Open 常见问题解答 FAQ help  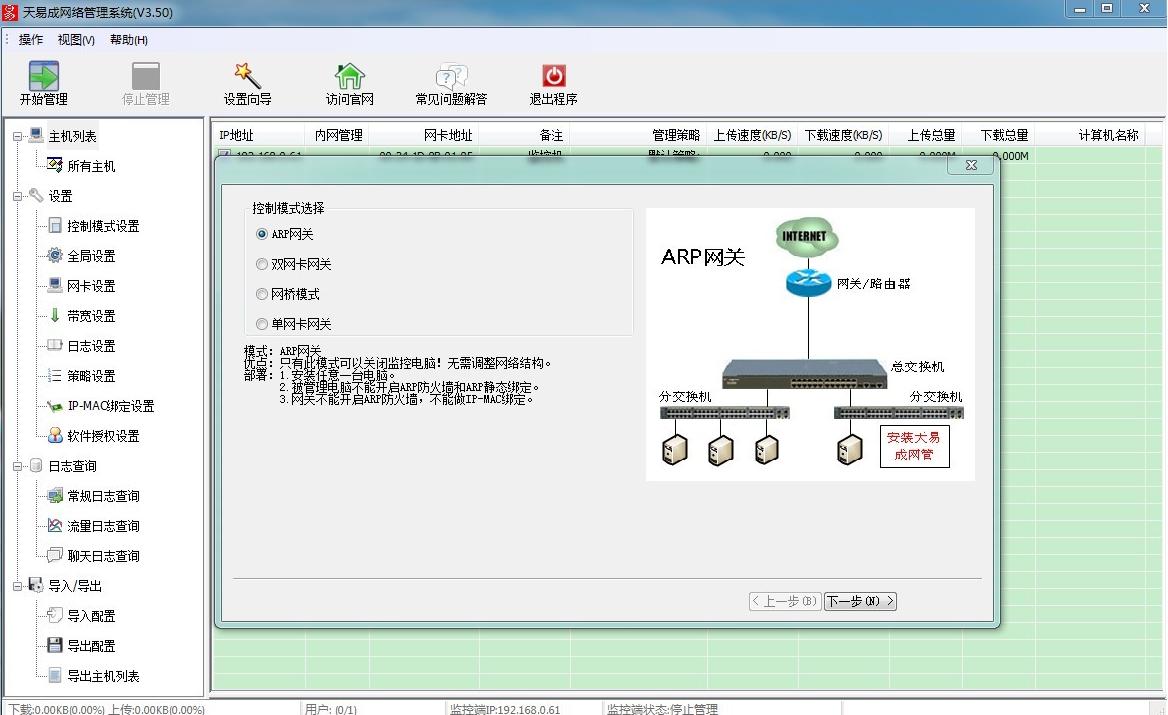coord(450,82)
